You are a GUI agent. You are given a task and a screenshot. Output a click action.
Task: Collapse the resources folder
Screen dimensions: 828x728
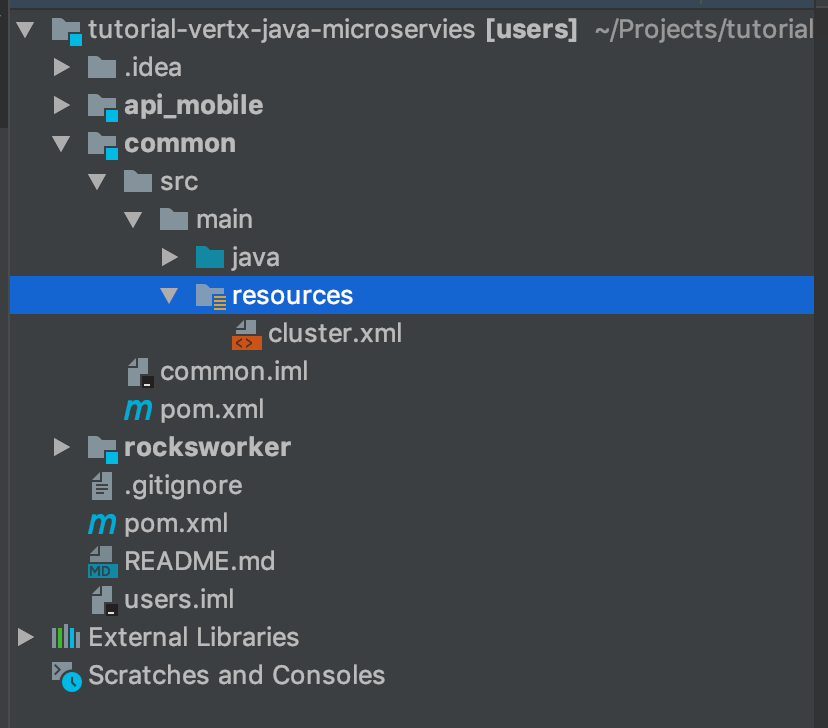[x=169, y=295]
